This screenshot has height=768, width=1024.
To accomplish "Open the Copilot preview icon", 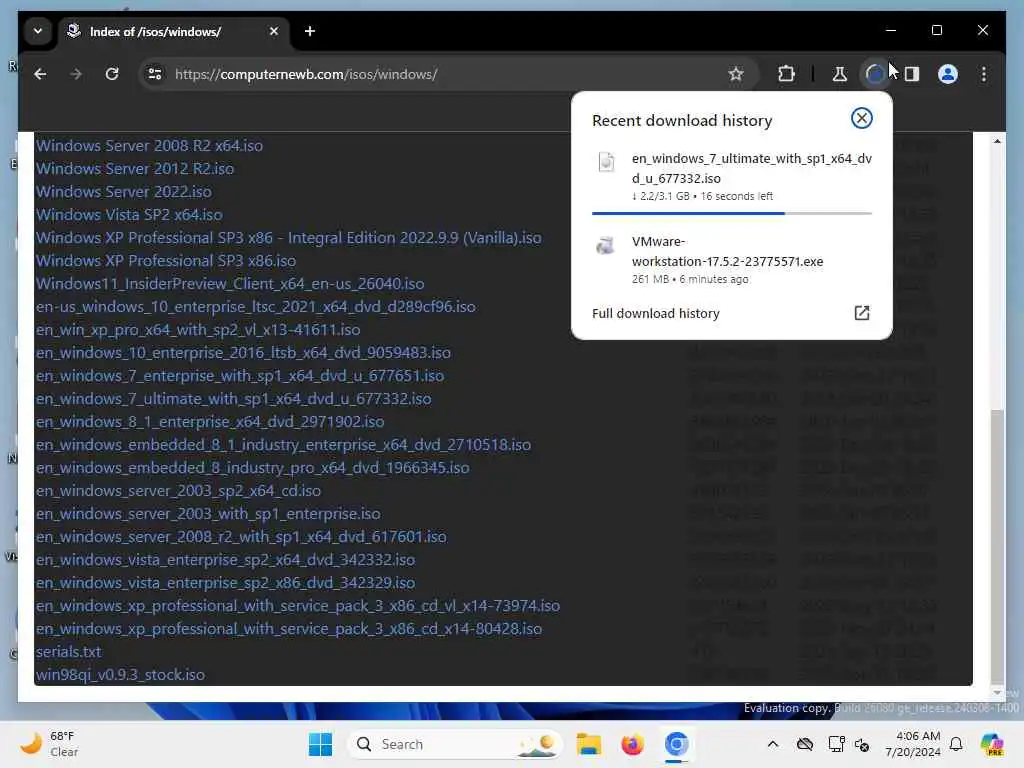I will 991,744.
